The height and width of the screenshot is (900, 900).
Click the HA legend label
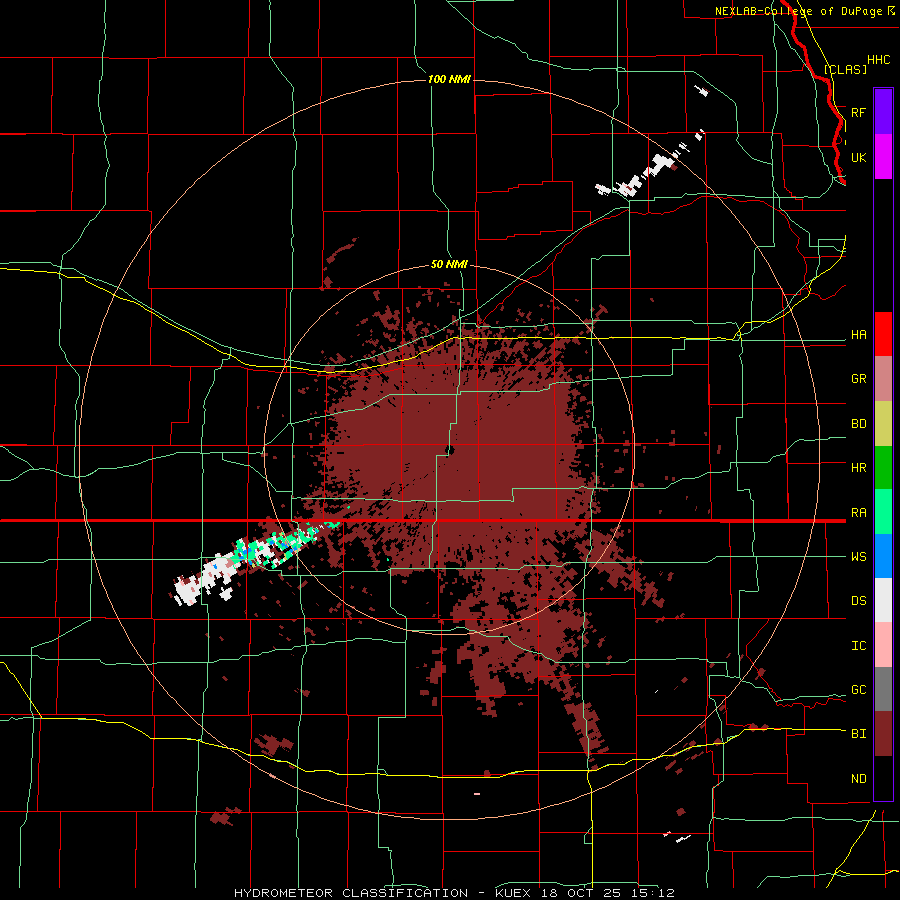tap(858, 335)
